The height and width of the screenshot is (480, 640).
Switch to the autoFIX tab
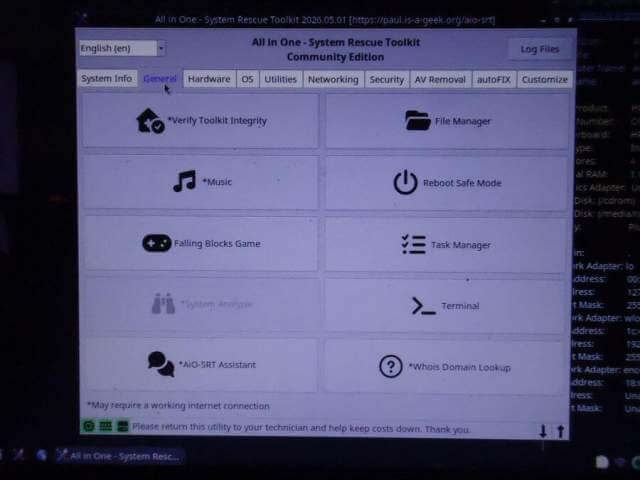pos(494,80)
